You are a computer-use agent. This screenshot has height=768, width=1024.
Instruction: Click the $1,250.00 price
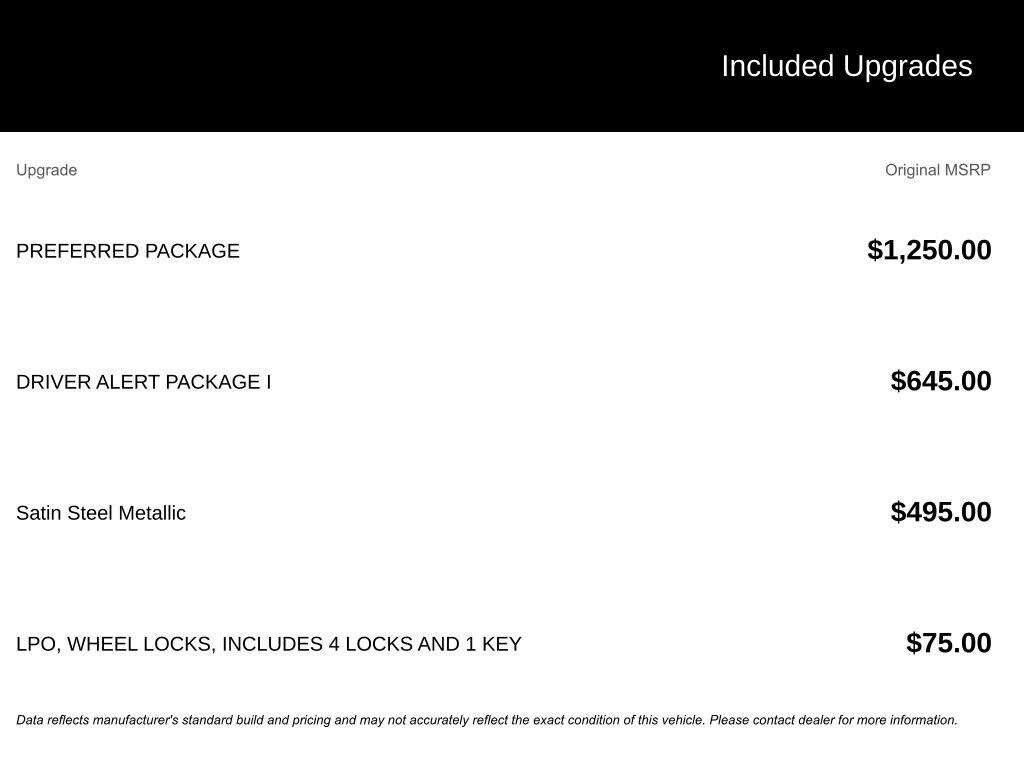pyautogui.click(x=929, y=250)
